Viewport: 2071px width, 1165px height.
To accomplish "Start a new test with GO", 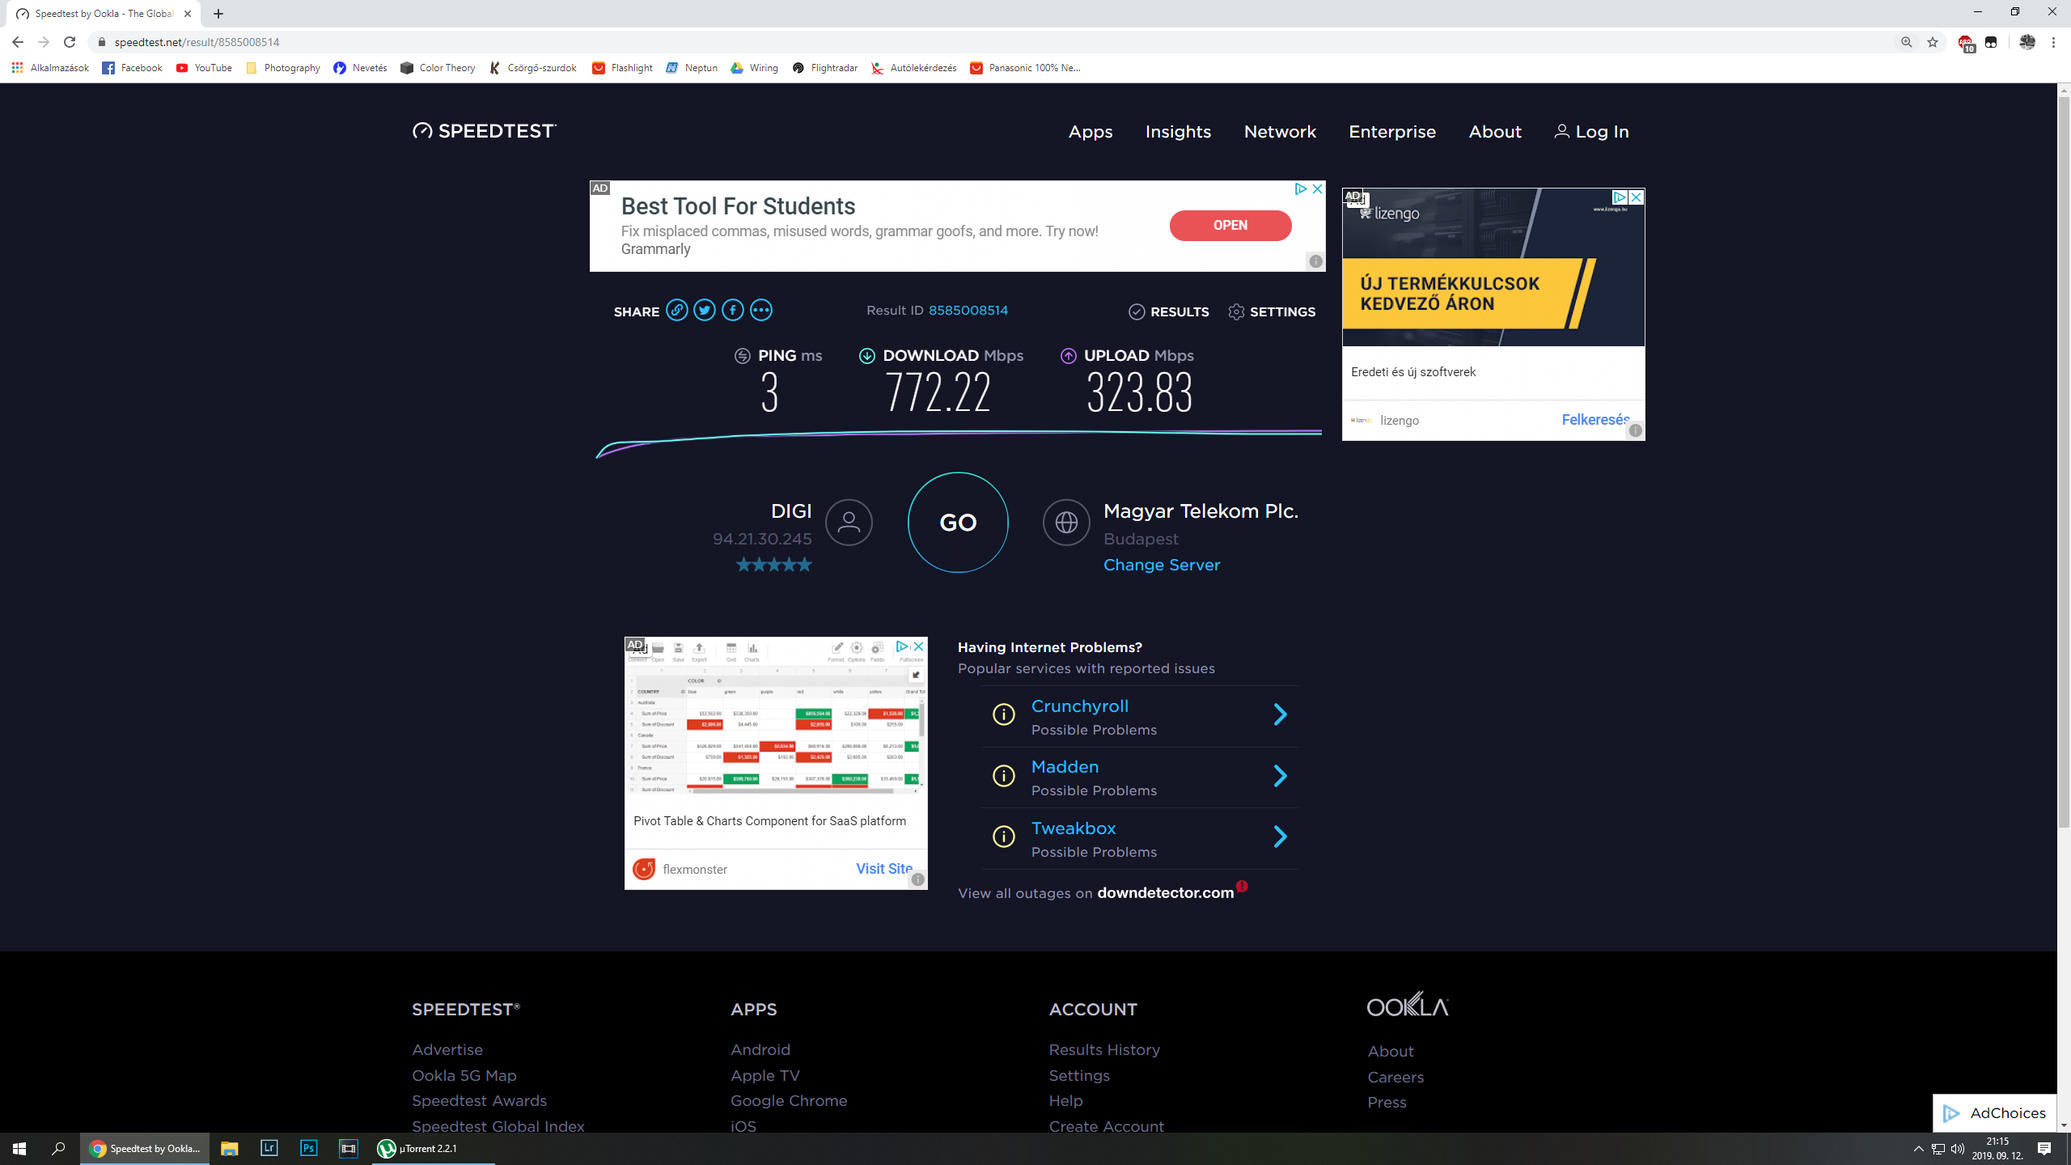I will 958,522.
